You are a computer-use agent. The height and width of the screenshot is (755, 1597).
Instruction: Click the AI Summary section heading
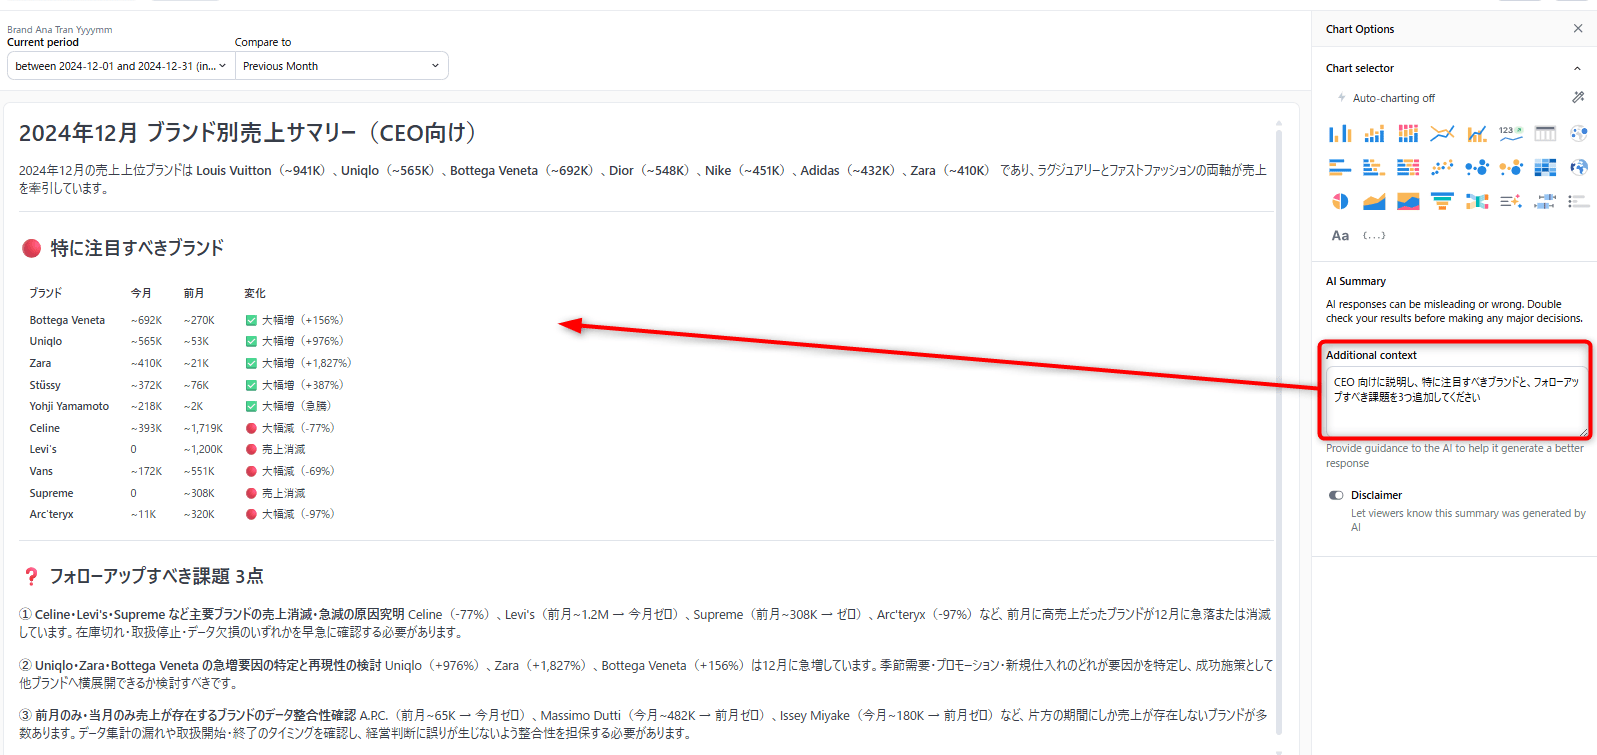point(1356,281)
